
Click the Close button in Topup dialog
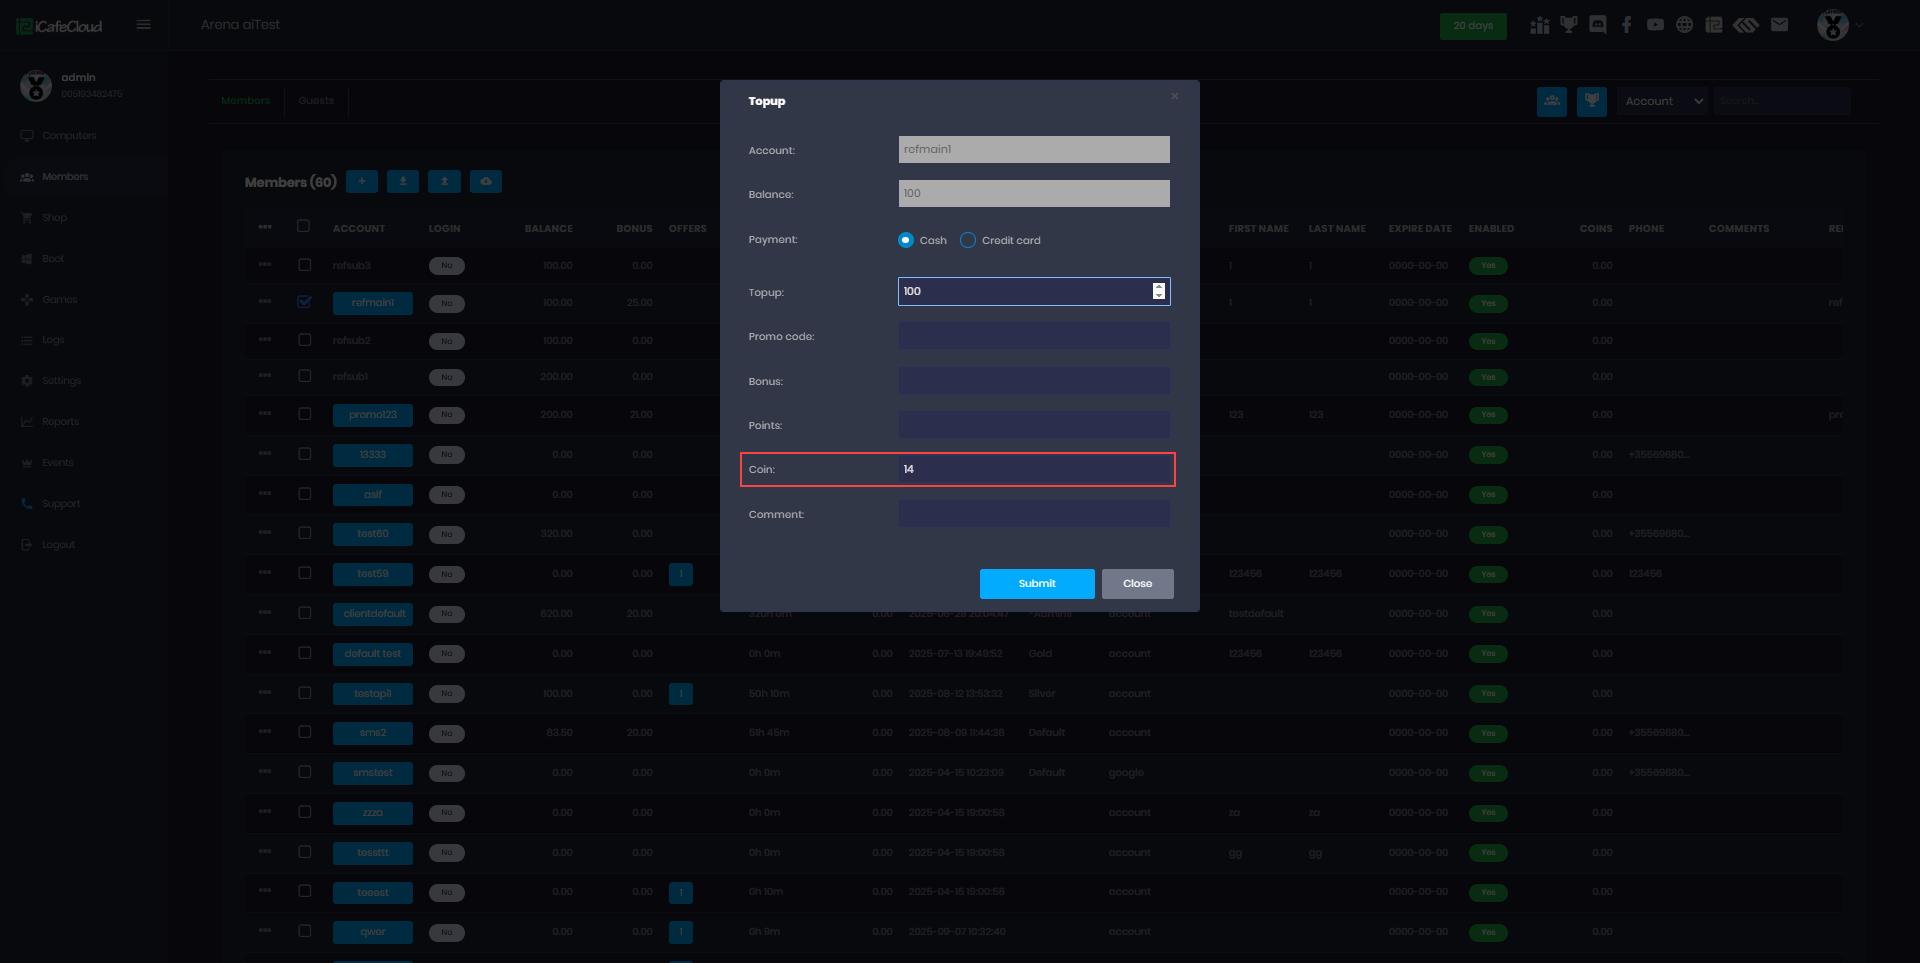point(1137,584)
